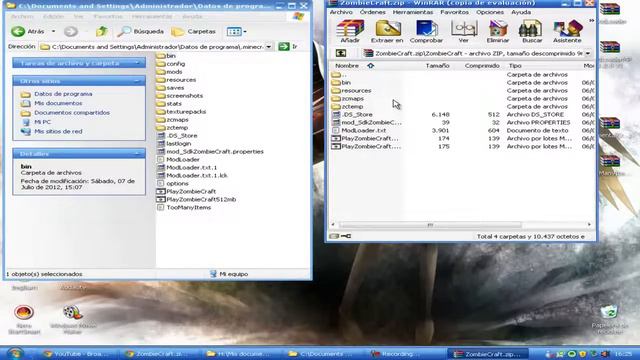640x360 pixels.
Task: Select mod_SdkZombieCraft.properties in Explorer
Action: tap(210, 151)
